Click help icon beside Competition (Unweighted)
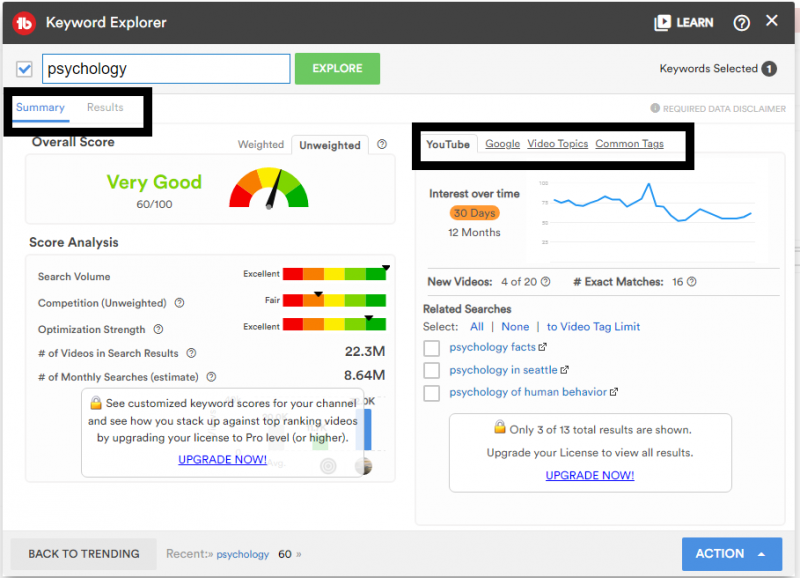The width and height of the screenshot is (800, 578). [x=180, y=303]
